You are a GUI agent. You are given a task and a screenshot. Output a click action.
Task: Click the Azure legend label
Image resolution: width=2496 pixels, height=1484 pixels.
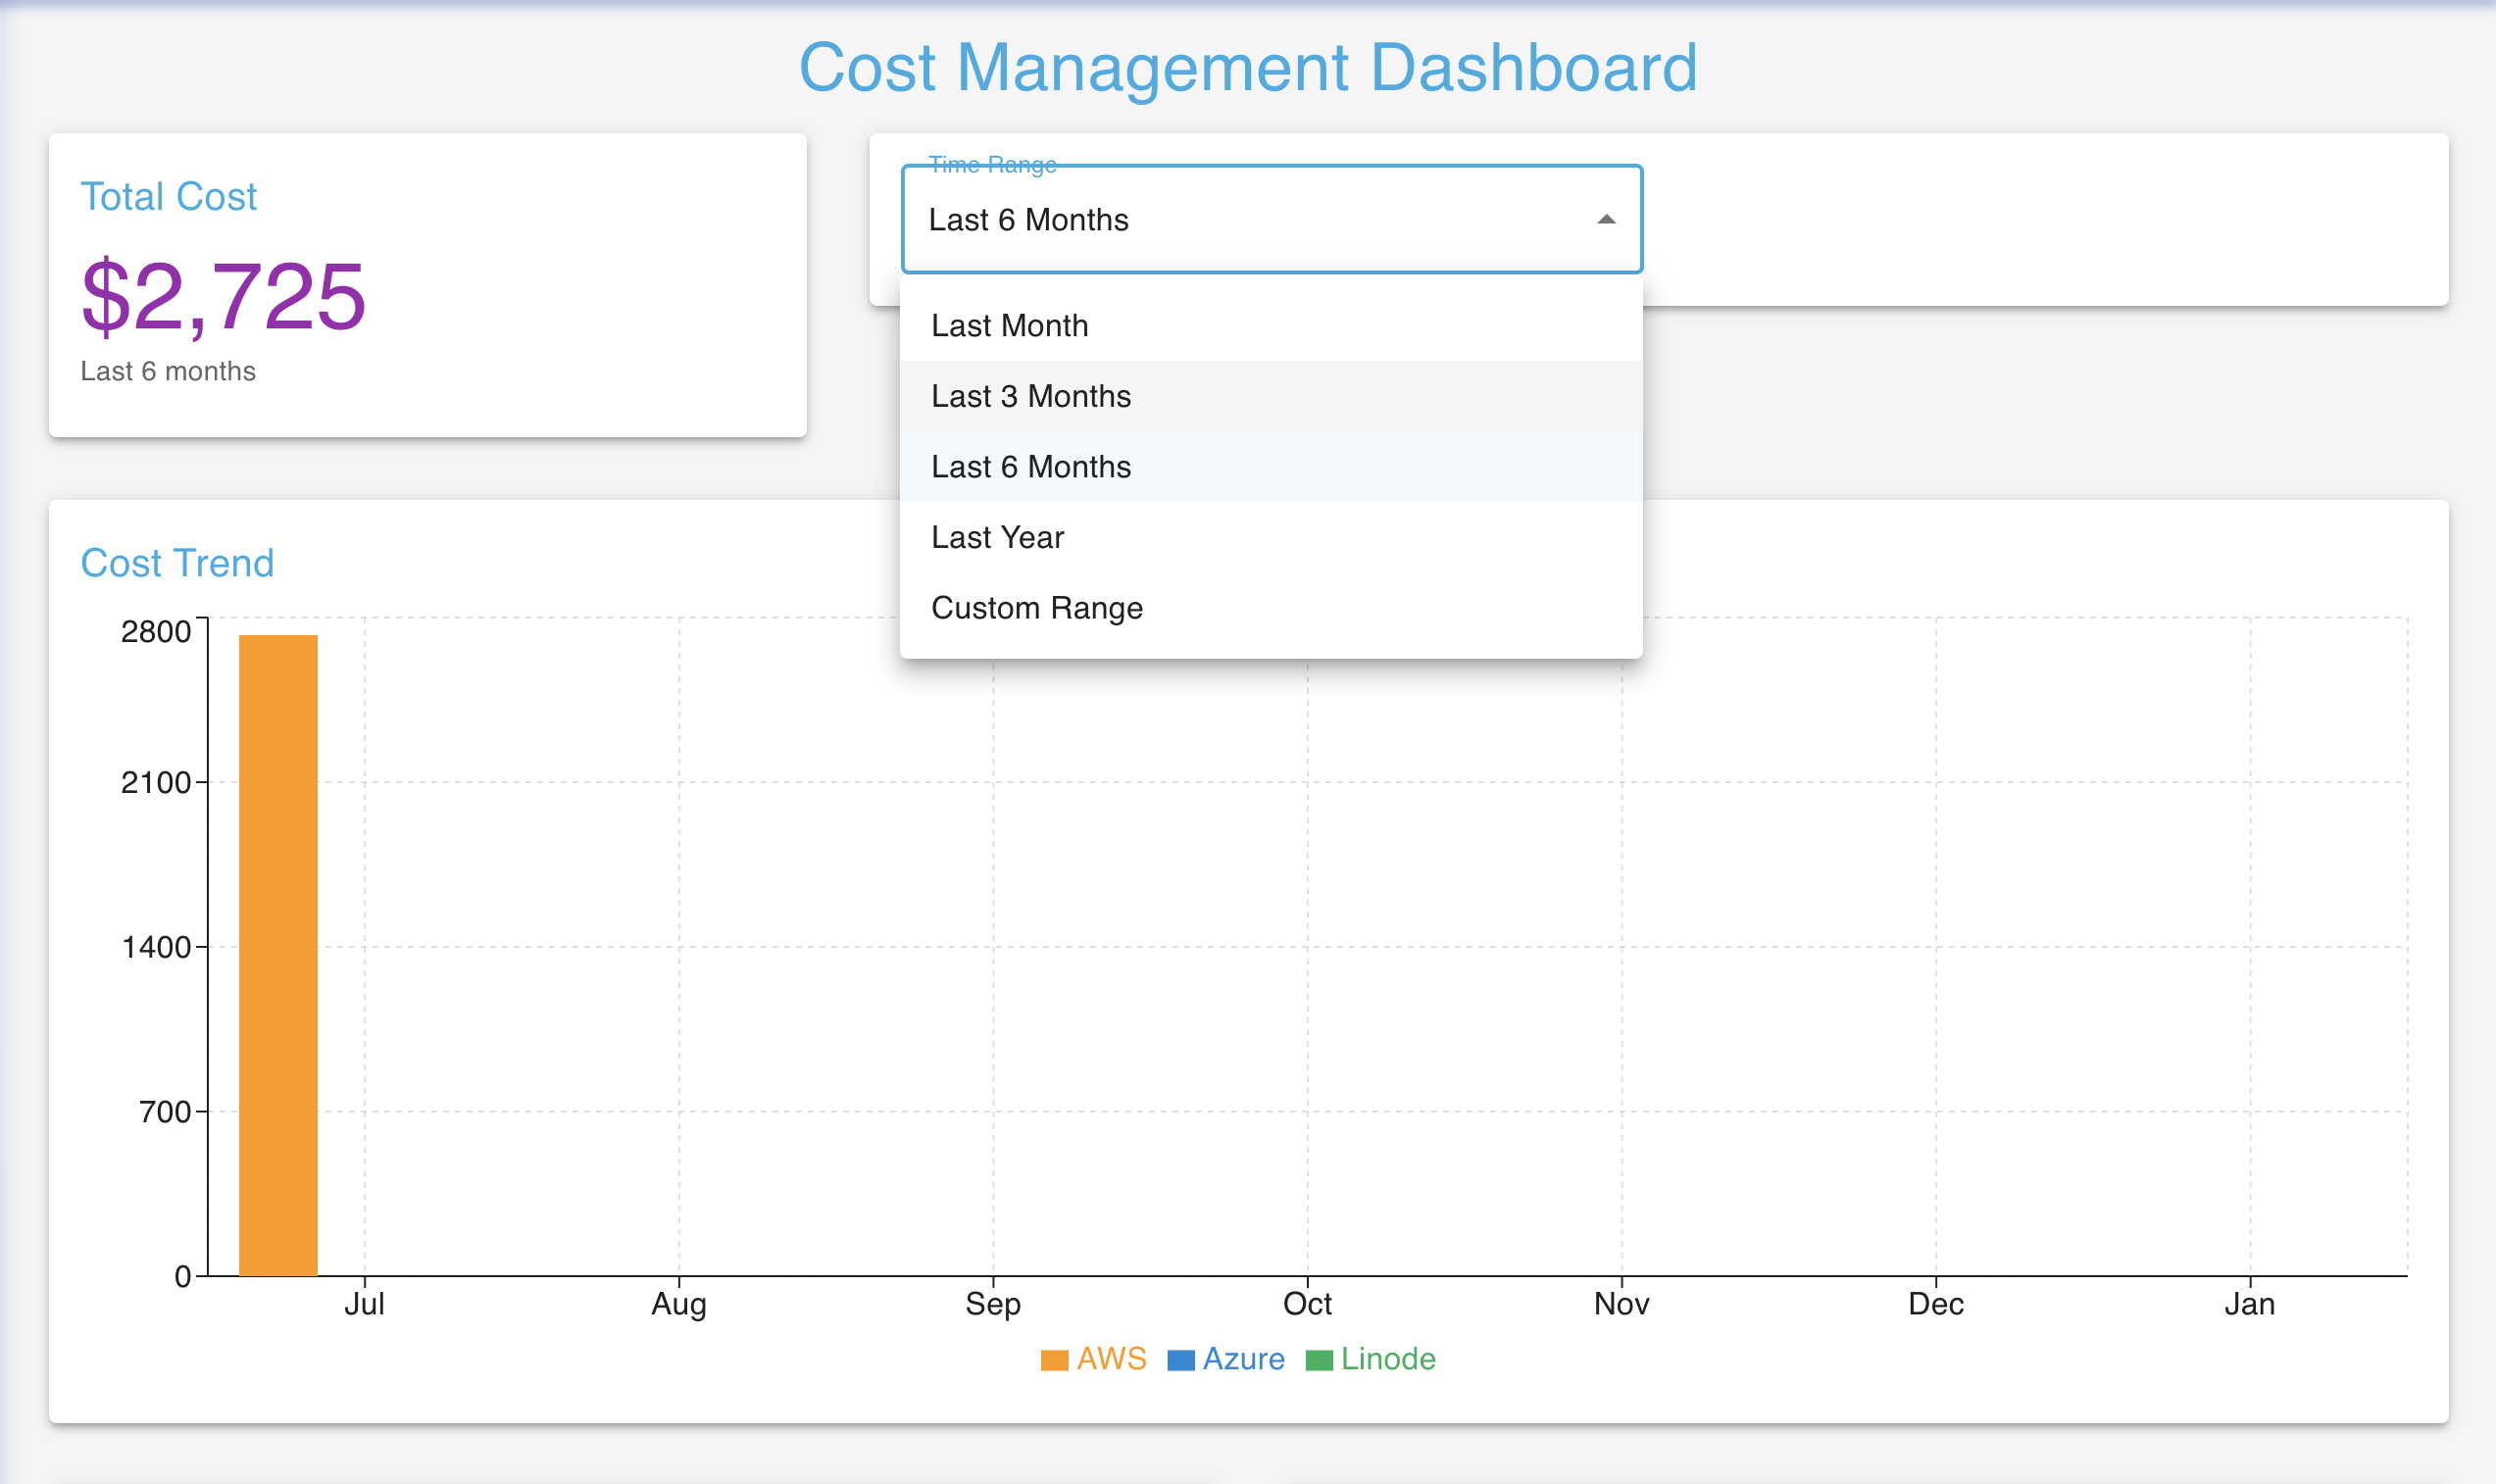(1243, 1359)
